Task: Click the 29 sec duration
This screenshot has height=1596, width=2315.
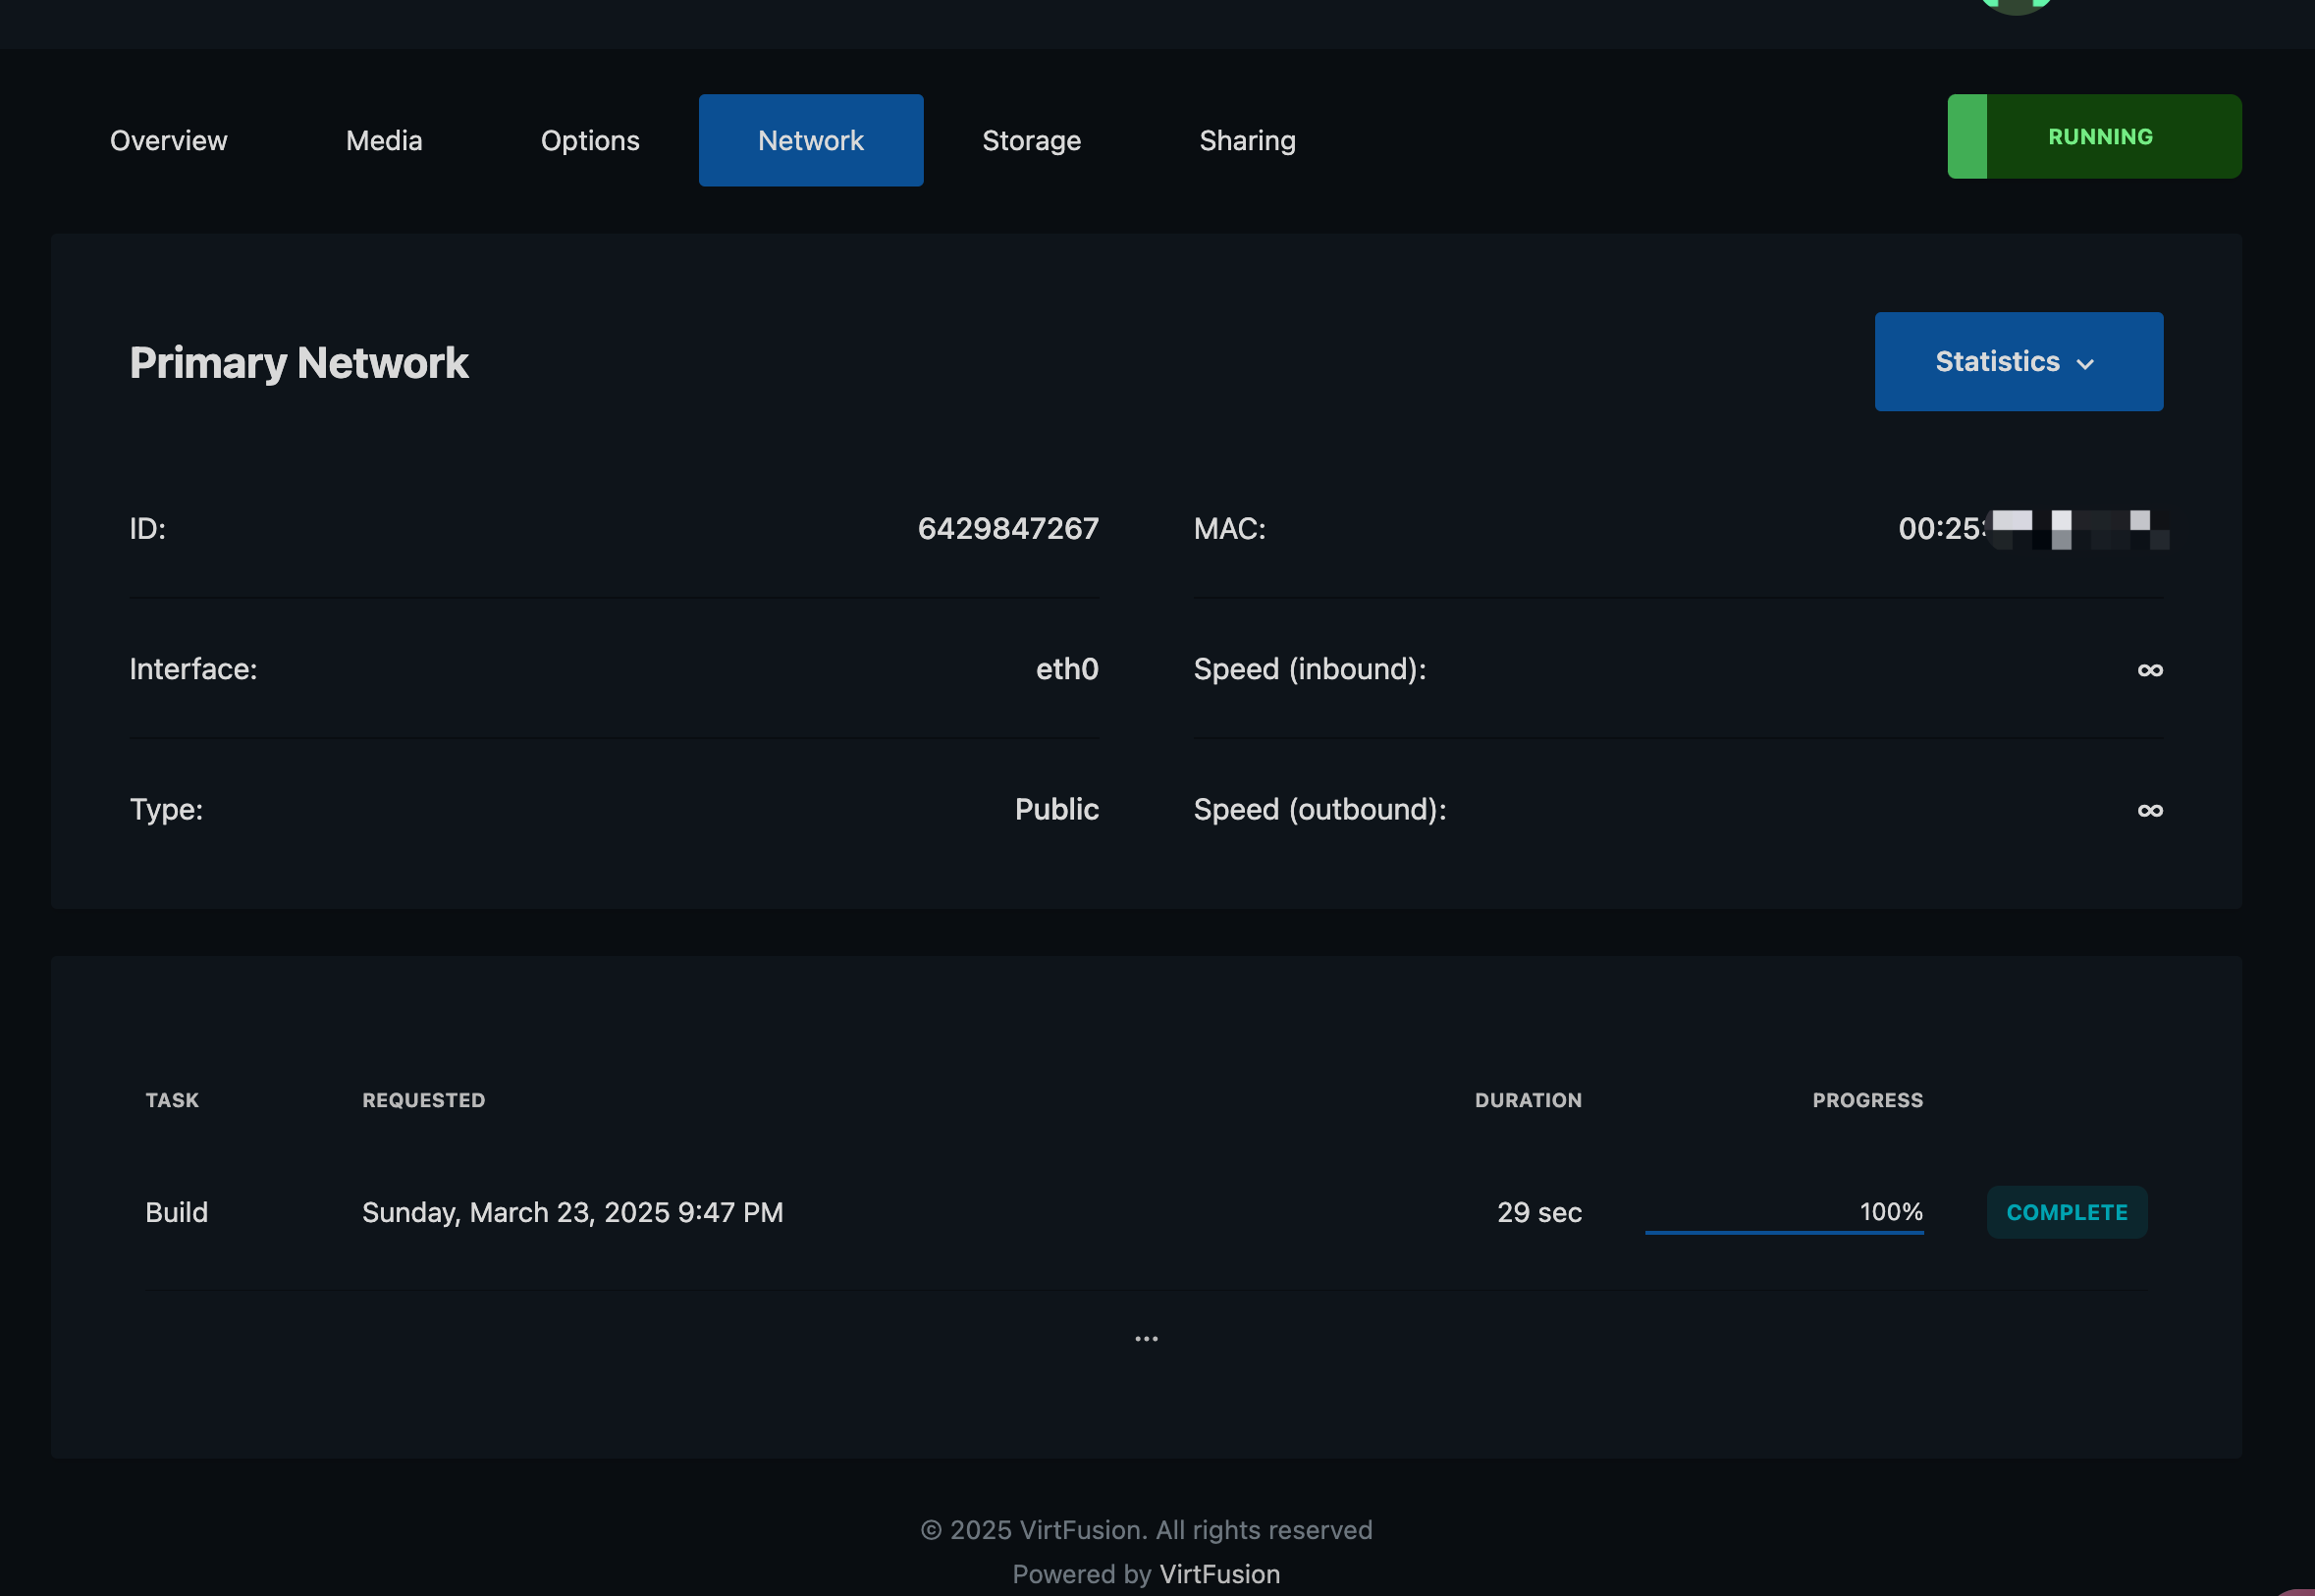Action: coord(1539,1212)
